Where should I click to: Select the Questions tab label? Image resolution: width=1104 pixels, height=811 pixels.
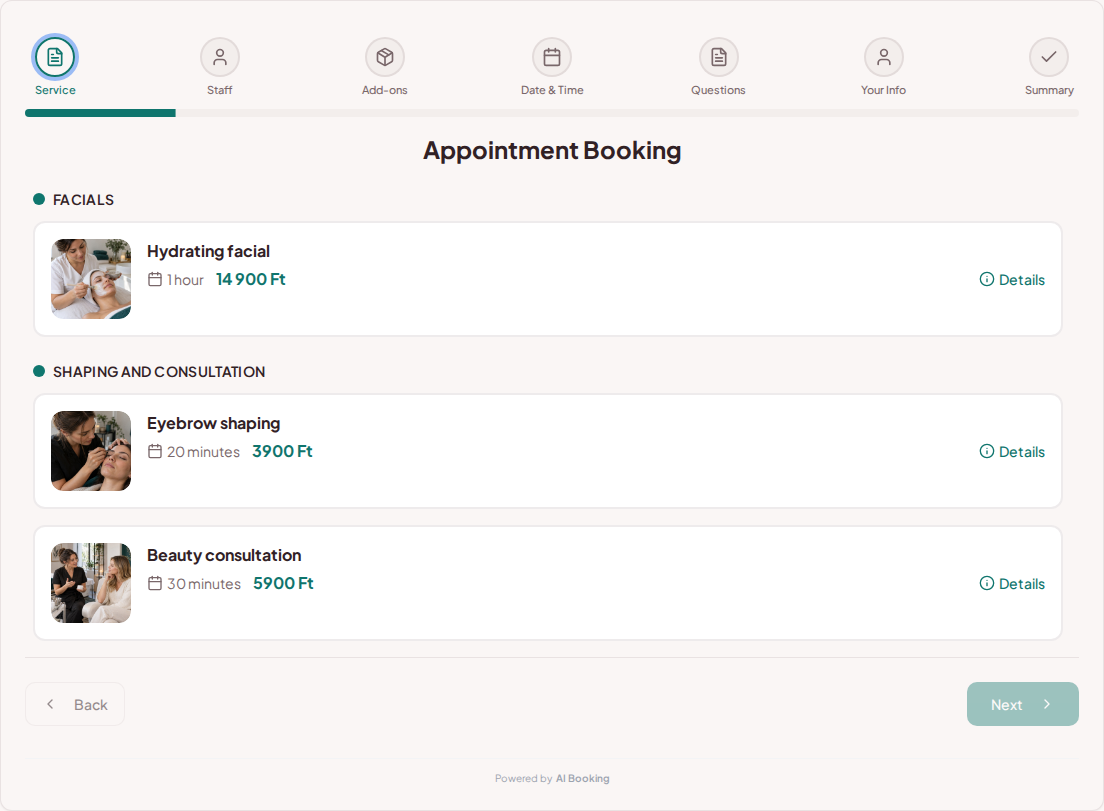click(x=718, y=90)
